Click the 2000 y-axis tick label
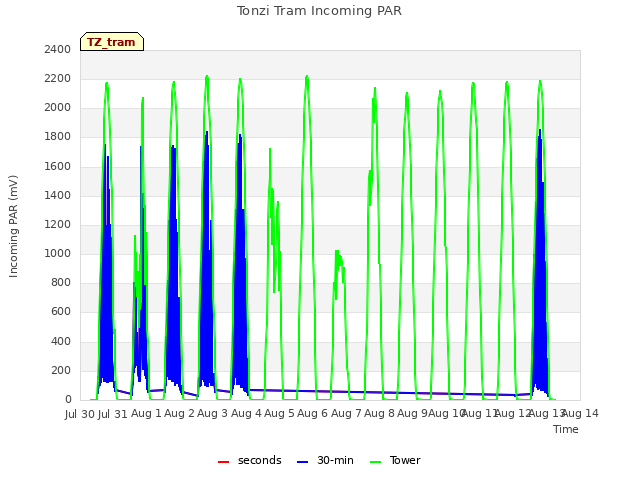The width and height of the screenshot is (640, 480). [x=58, y=108]
